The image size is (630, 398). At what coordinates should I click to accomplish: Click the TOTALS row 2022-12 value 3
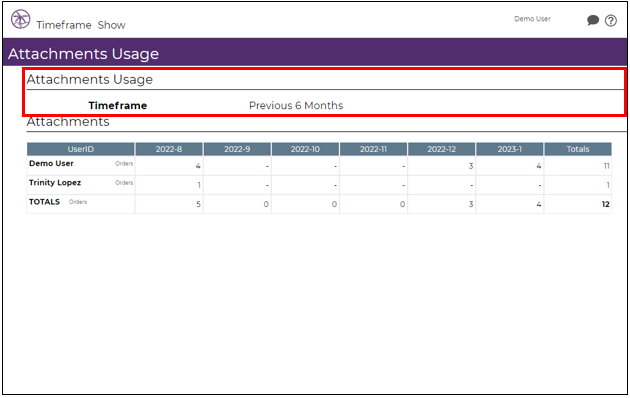coord(471,204)
